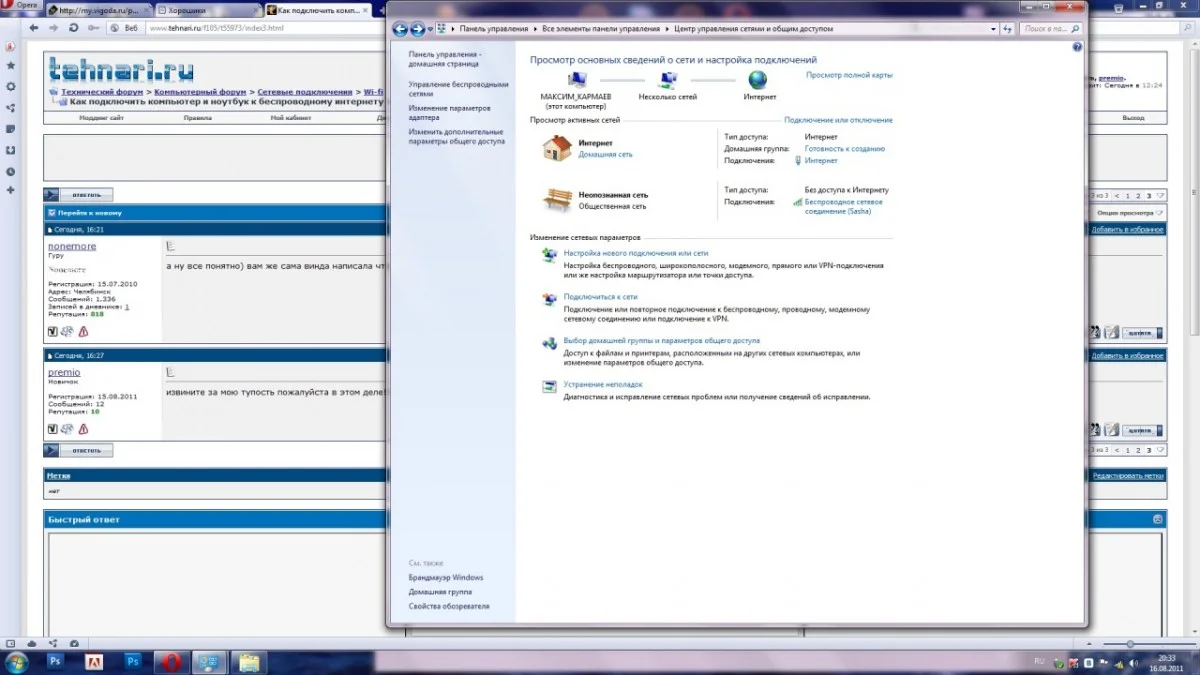Click top ответить reply button
The height and width of the screenshot is (675, 1200).
point(78,195)
